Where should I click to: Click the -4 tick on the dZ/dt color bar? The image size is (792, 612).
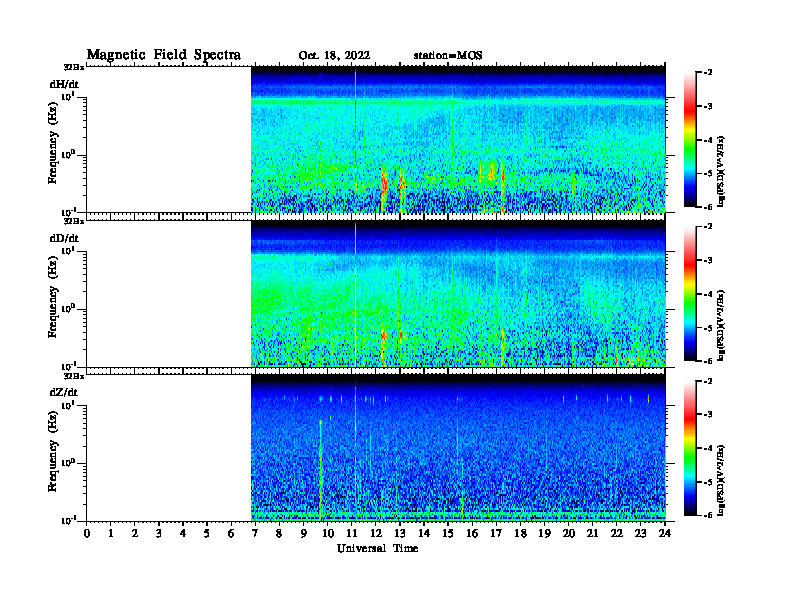tap(707, 448)
